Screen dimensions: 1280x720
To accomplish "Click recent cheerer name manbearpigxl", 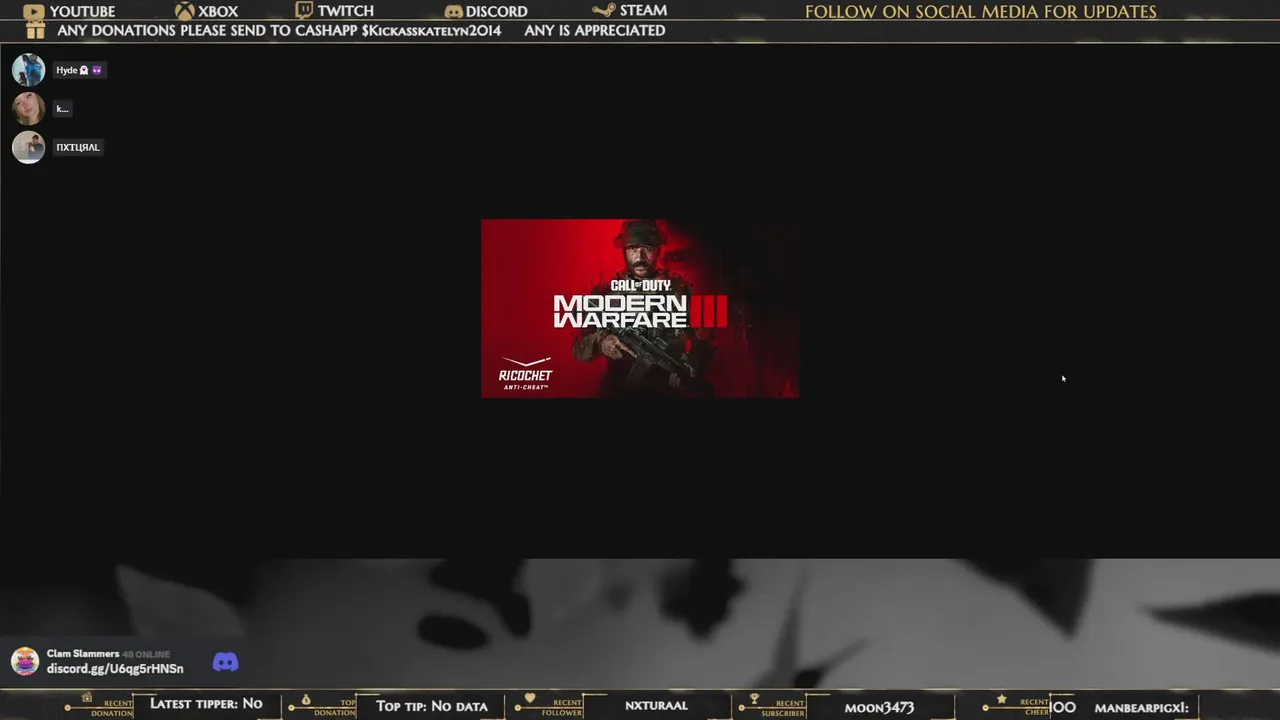I will (1141, 707).
